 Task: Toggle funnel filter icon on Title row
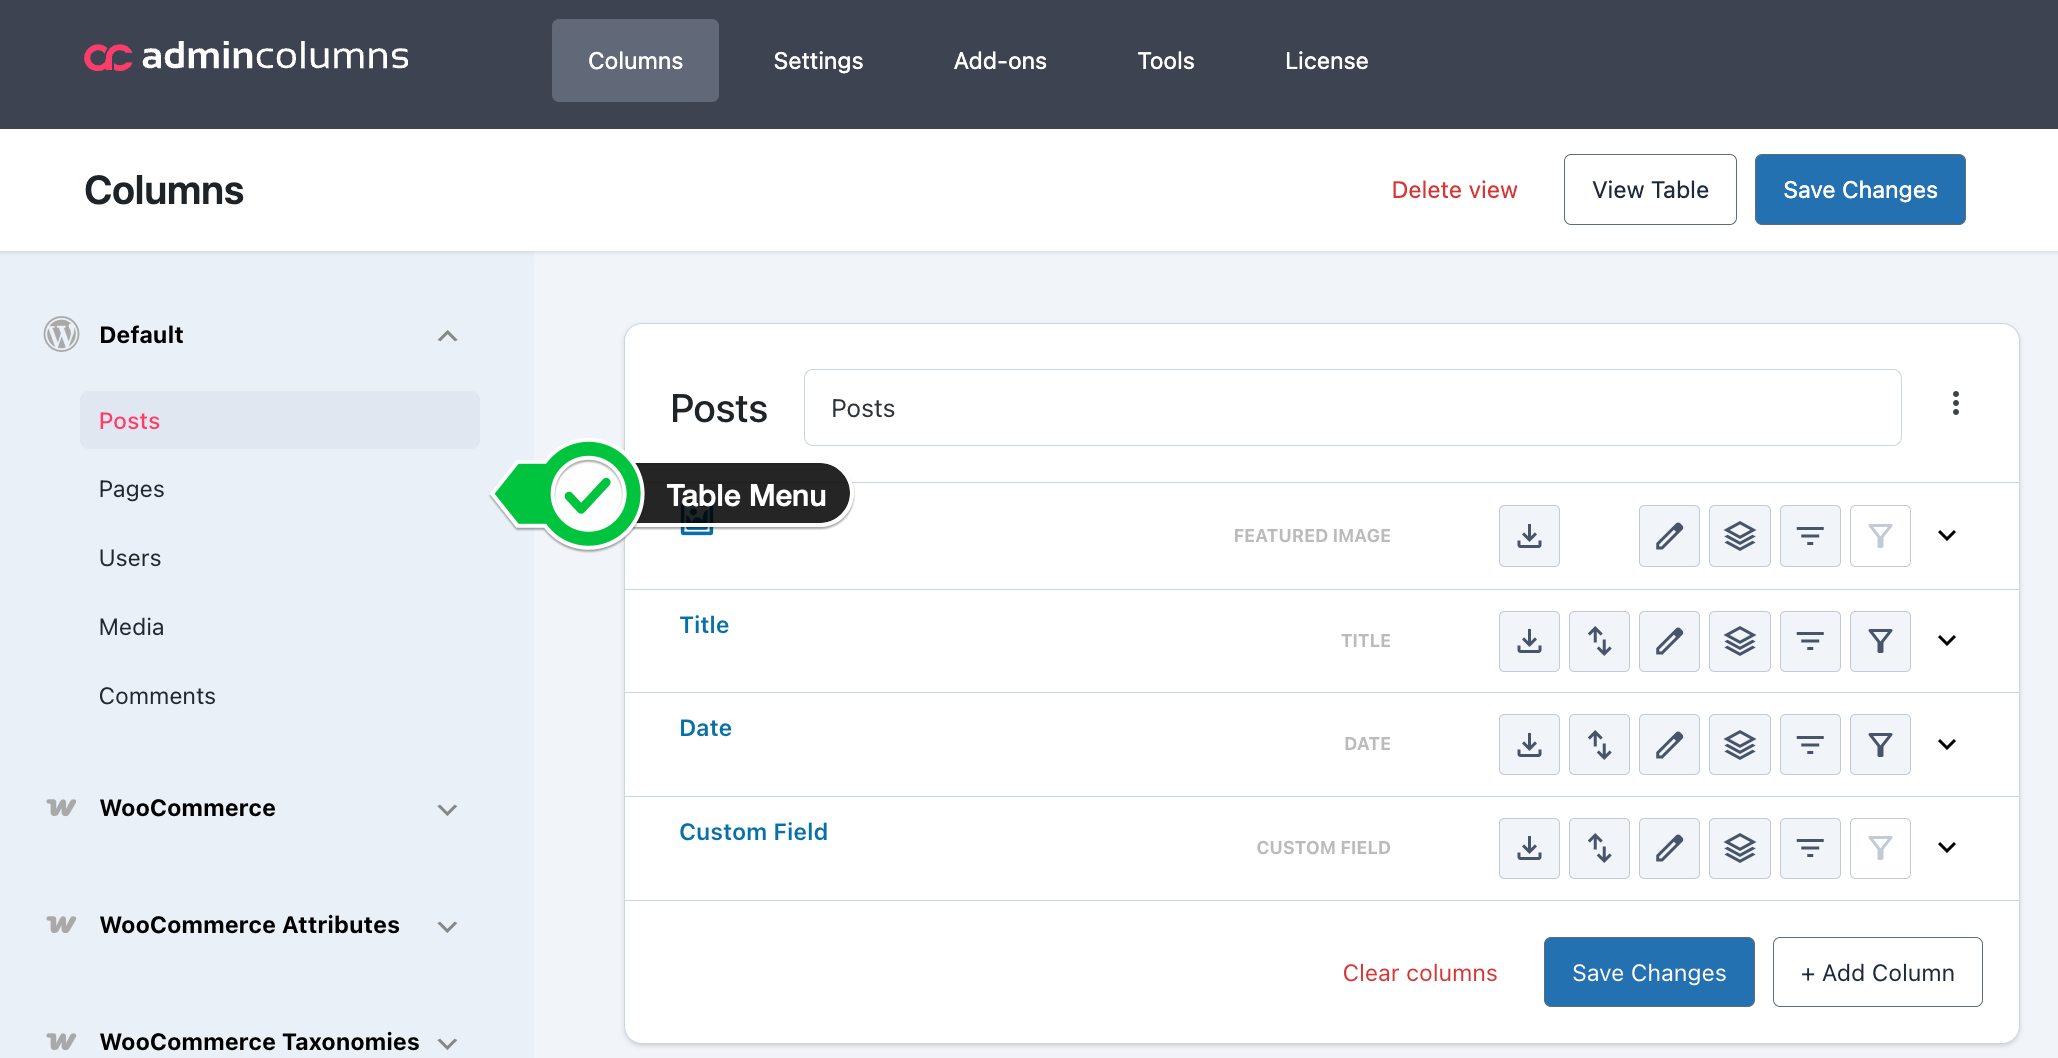(1880, 641)
